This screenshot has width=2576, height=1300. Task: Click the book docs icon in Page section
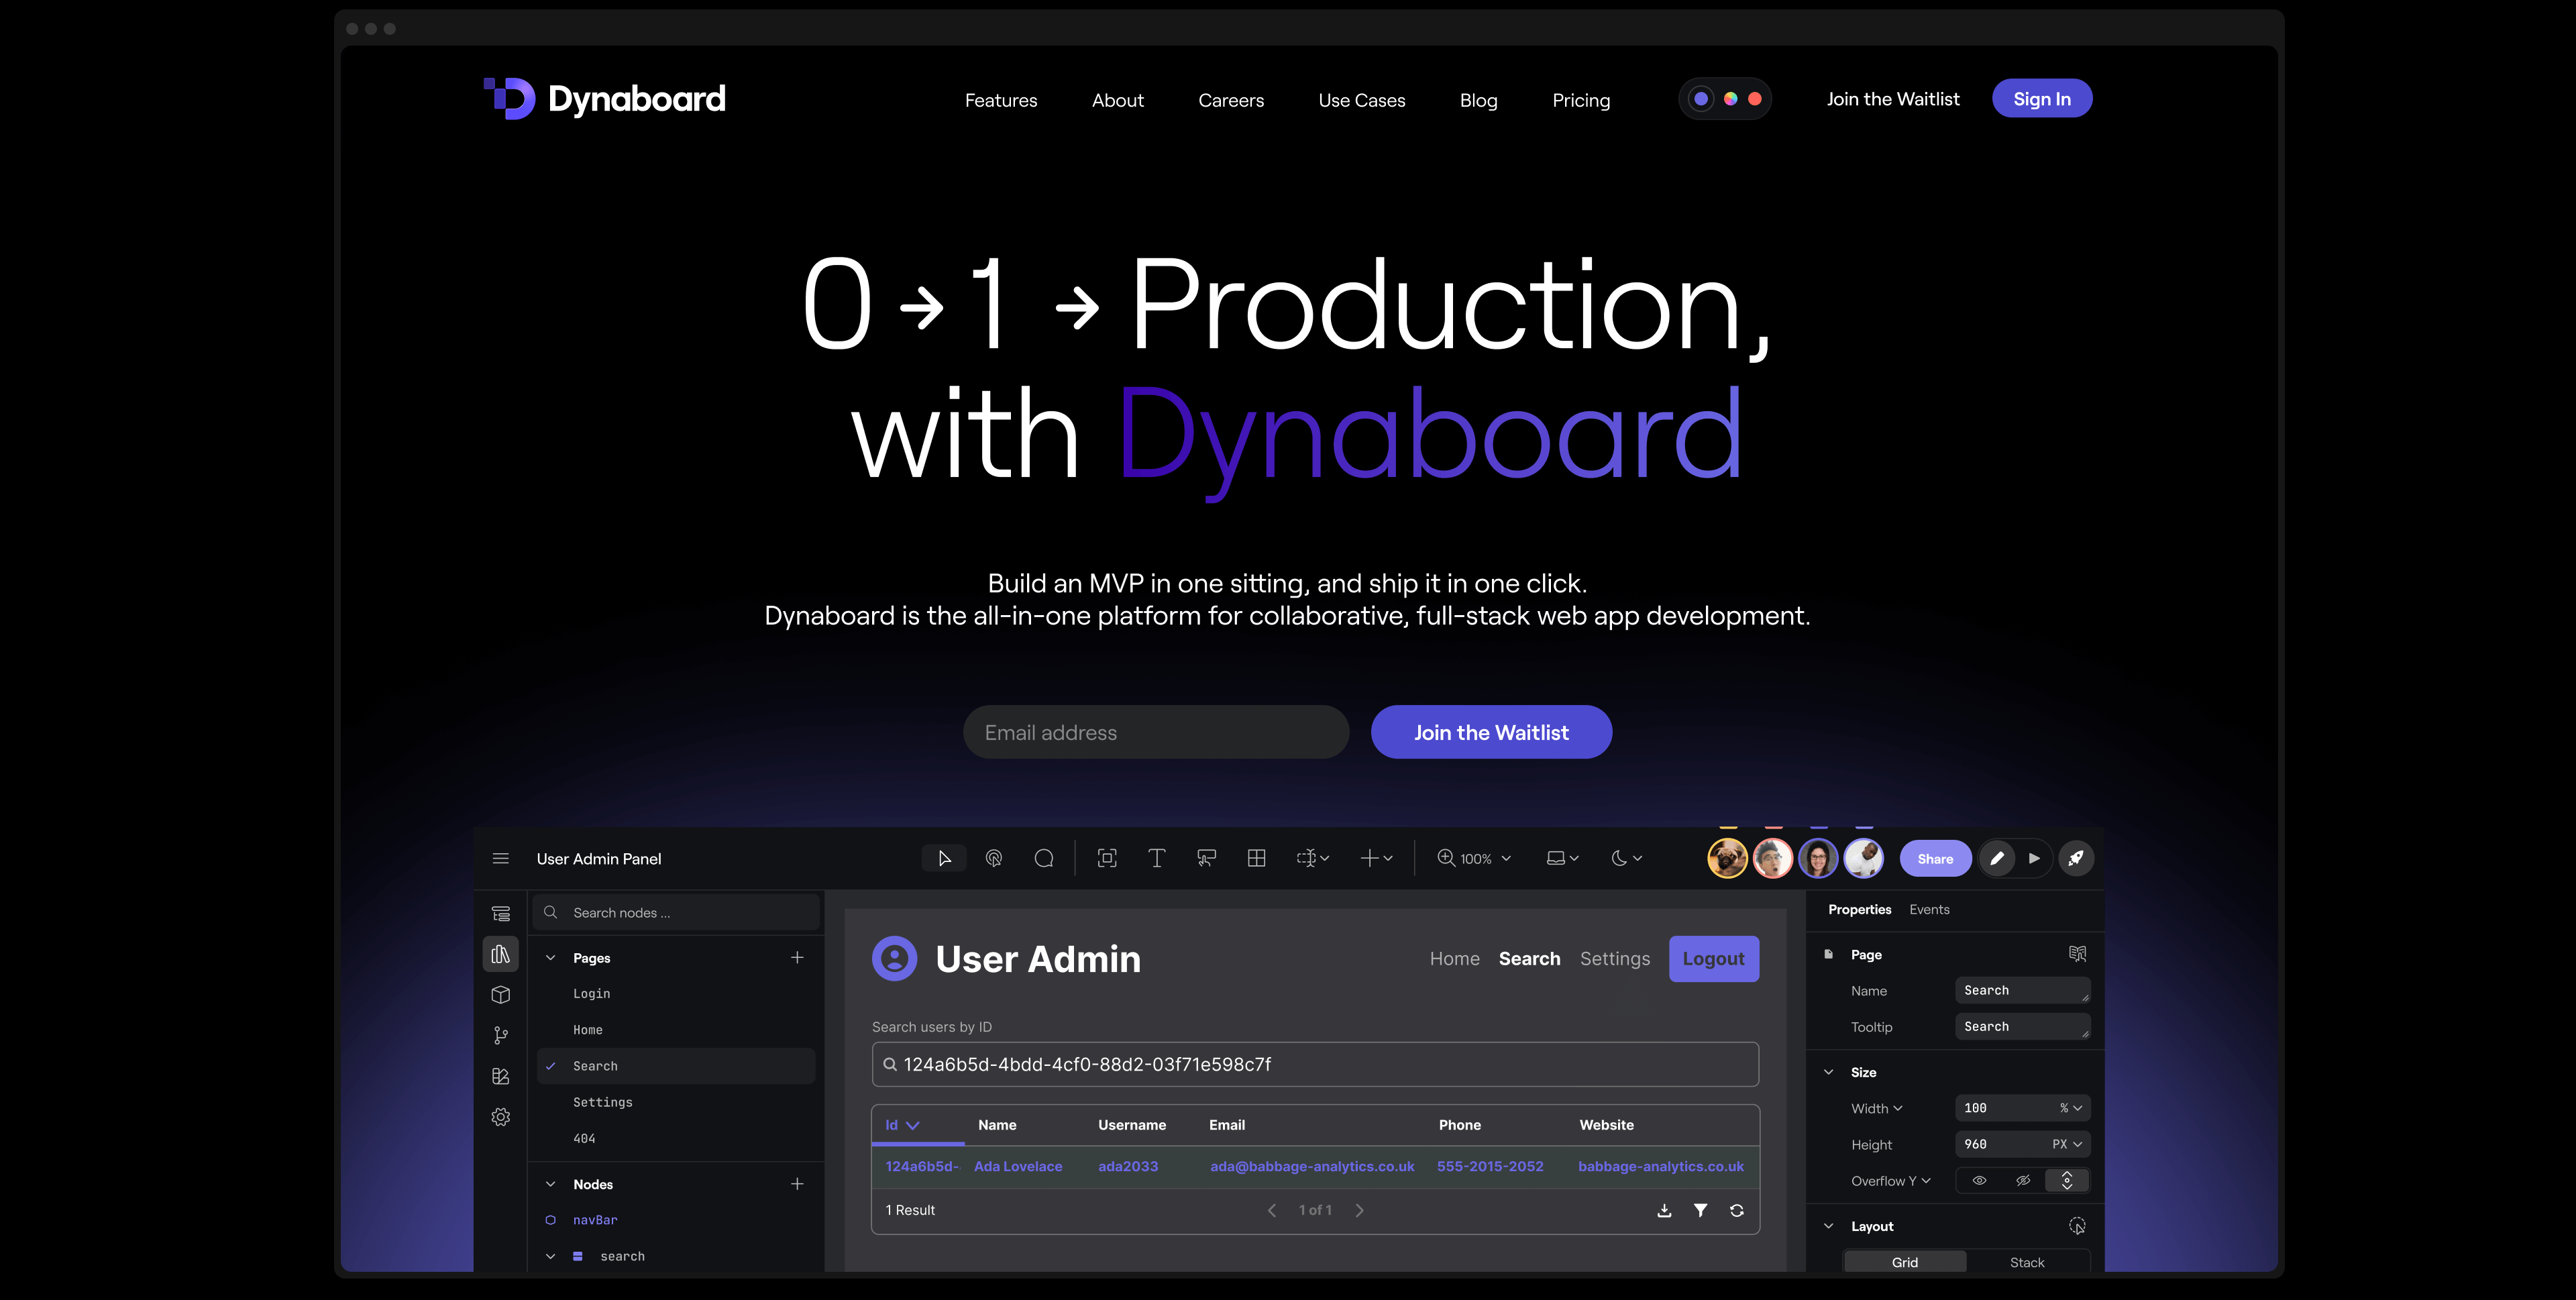[2077, 954]
